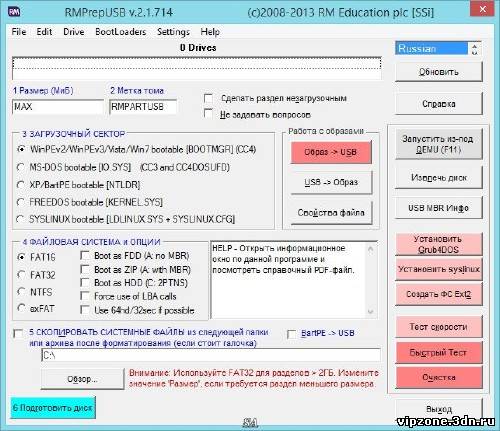
Task: Open the Edit menu
Action: click(x=44, y=32)
